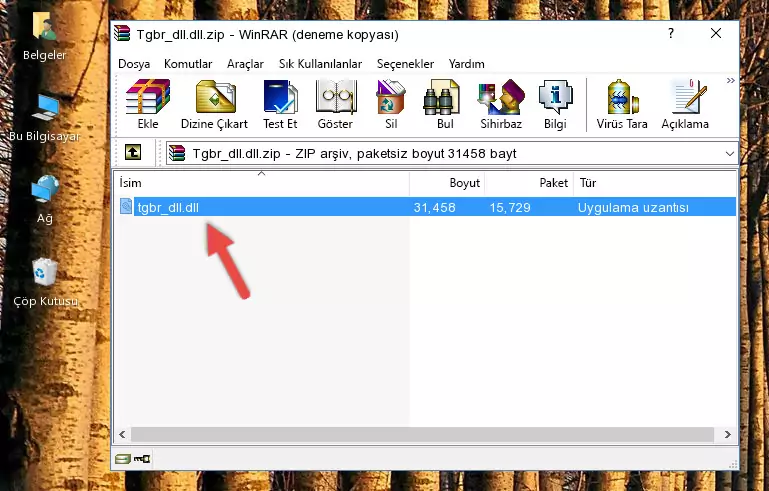Click the Uygulama uzantısı type cell

pyautogui.click(x=633, y=207)
